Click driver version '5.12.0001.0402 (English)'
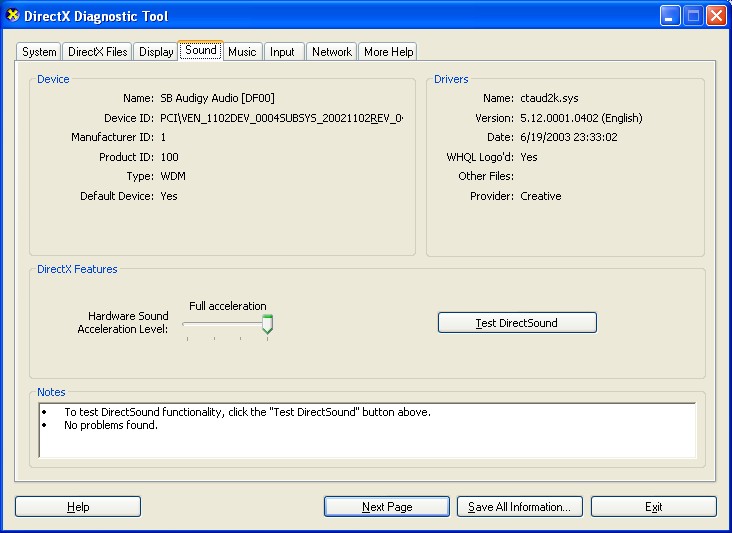Viewport: 732px width, 533px height. pyautogui.click(x=581, y=118)
